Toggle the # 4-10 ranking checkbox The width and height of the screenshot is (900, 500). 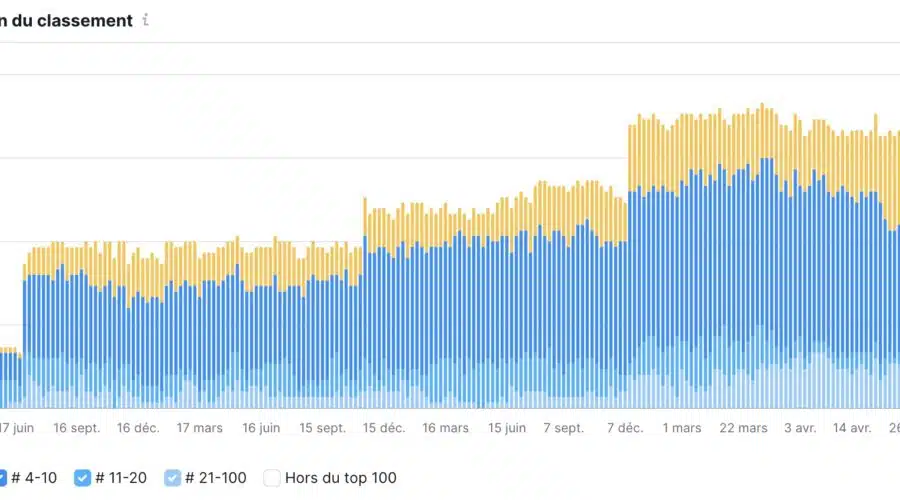pos(2,478)
